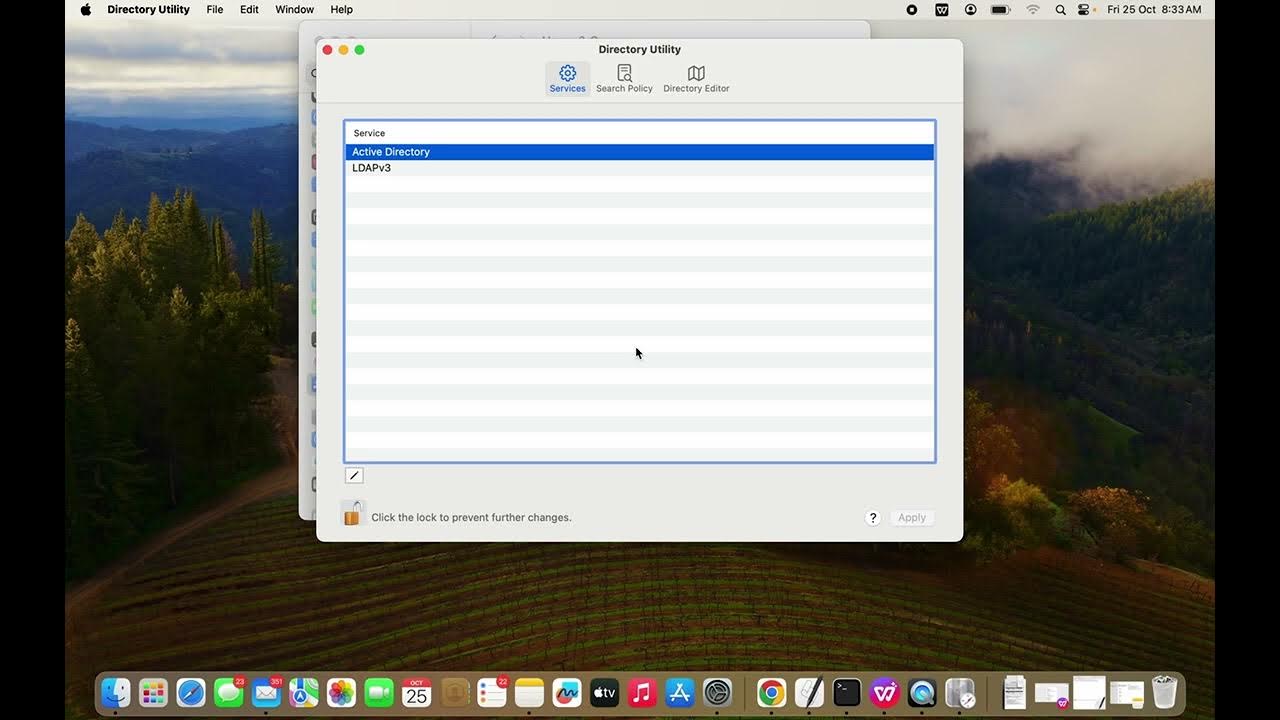
Task: Select the Services toolbar icon
Action: (x=567, y=79)
